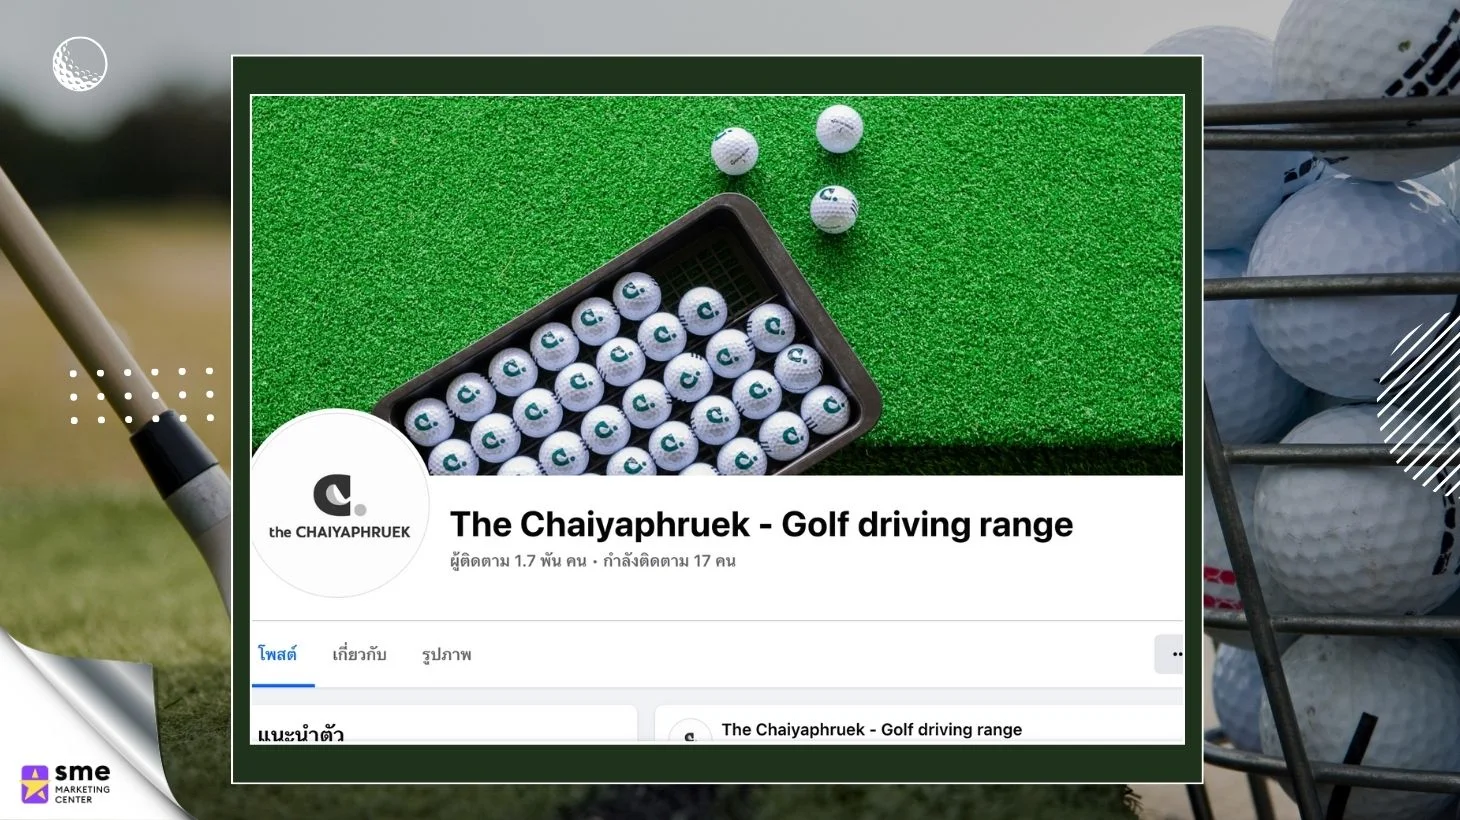This screenshot has height=820, width=1460.
Task: Click the loose C-logo ball nearest the tray
Action: click(x=833, y=209)
